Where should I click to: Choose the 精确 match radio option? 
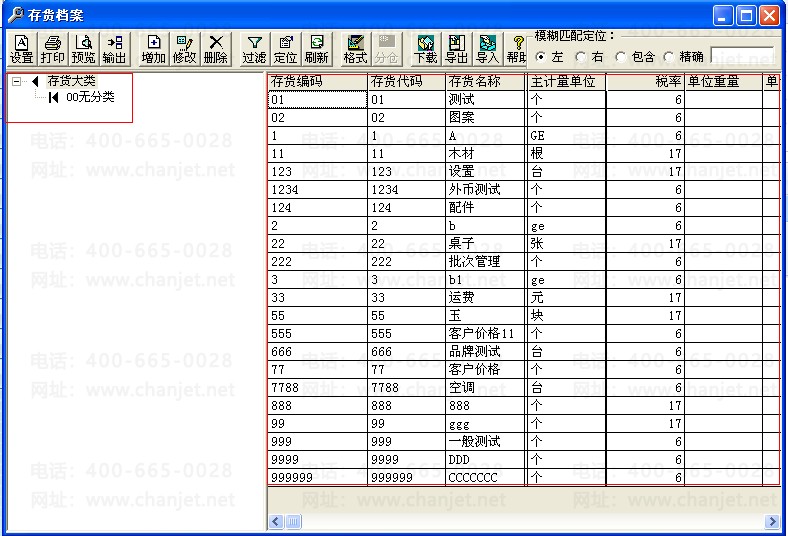tap(669, 57)
